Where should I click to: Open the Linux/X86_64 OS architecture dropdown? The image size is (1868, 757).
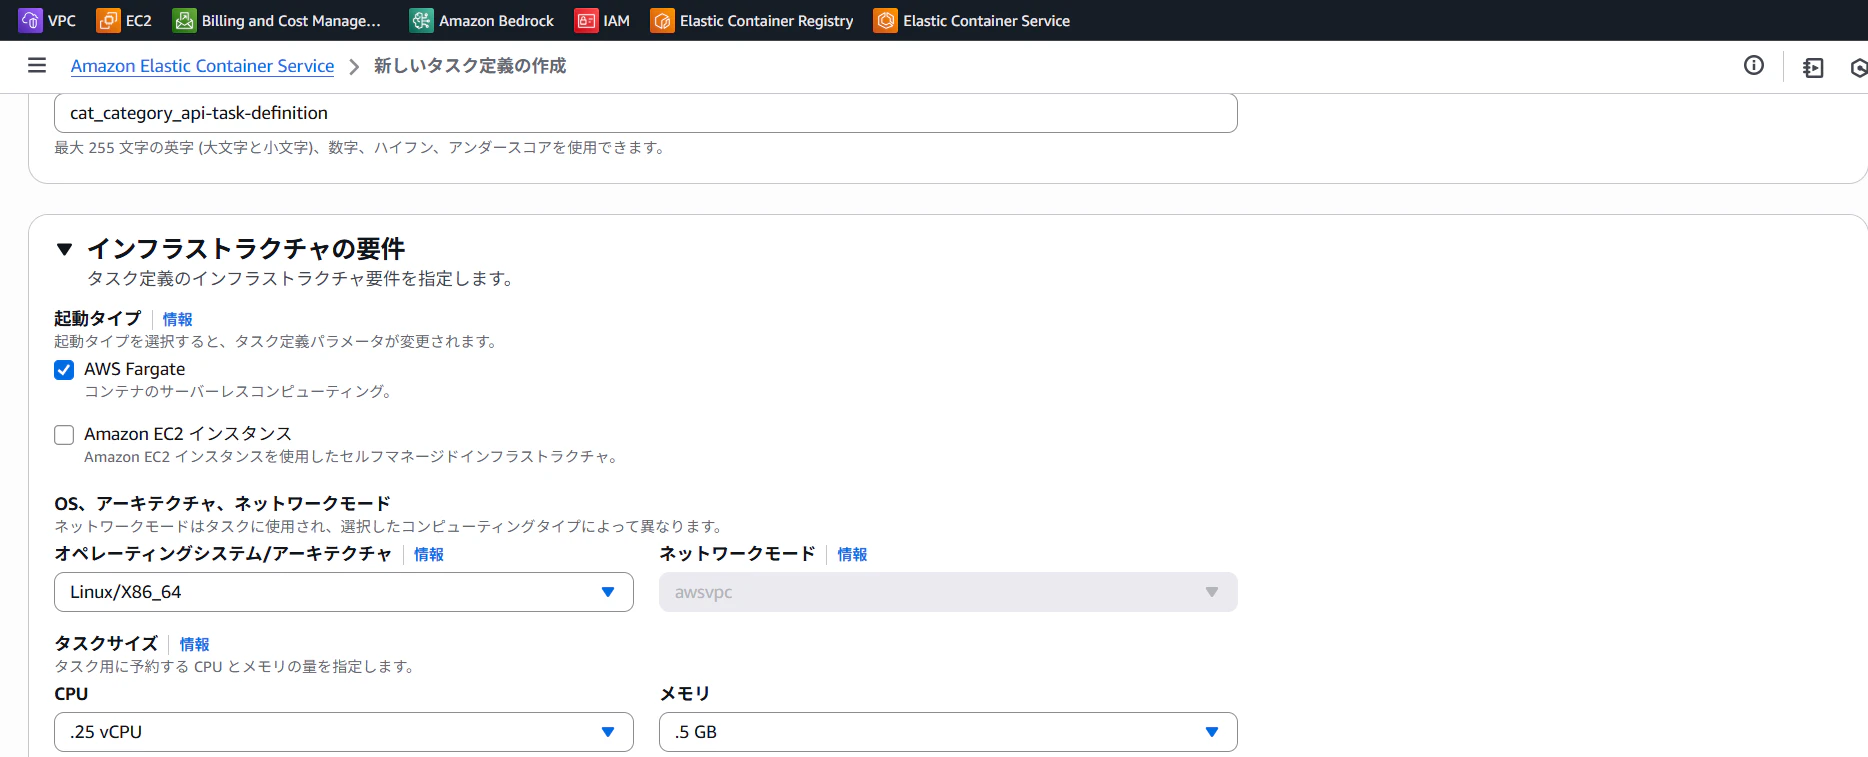[x=344, y=592]
